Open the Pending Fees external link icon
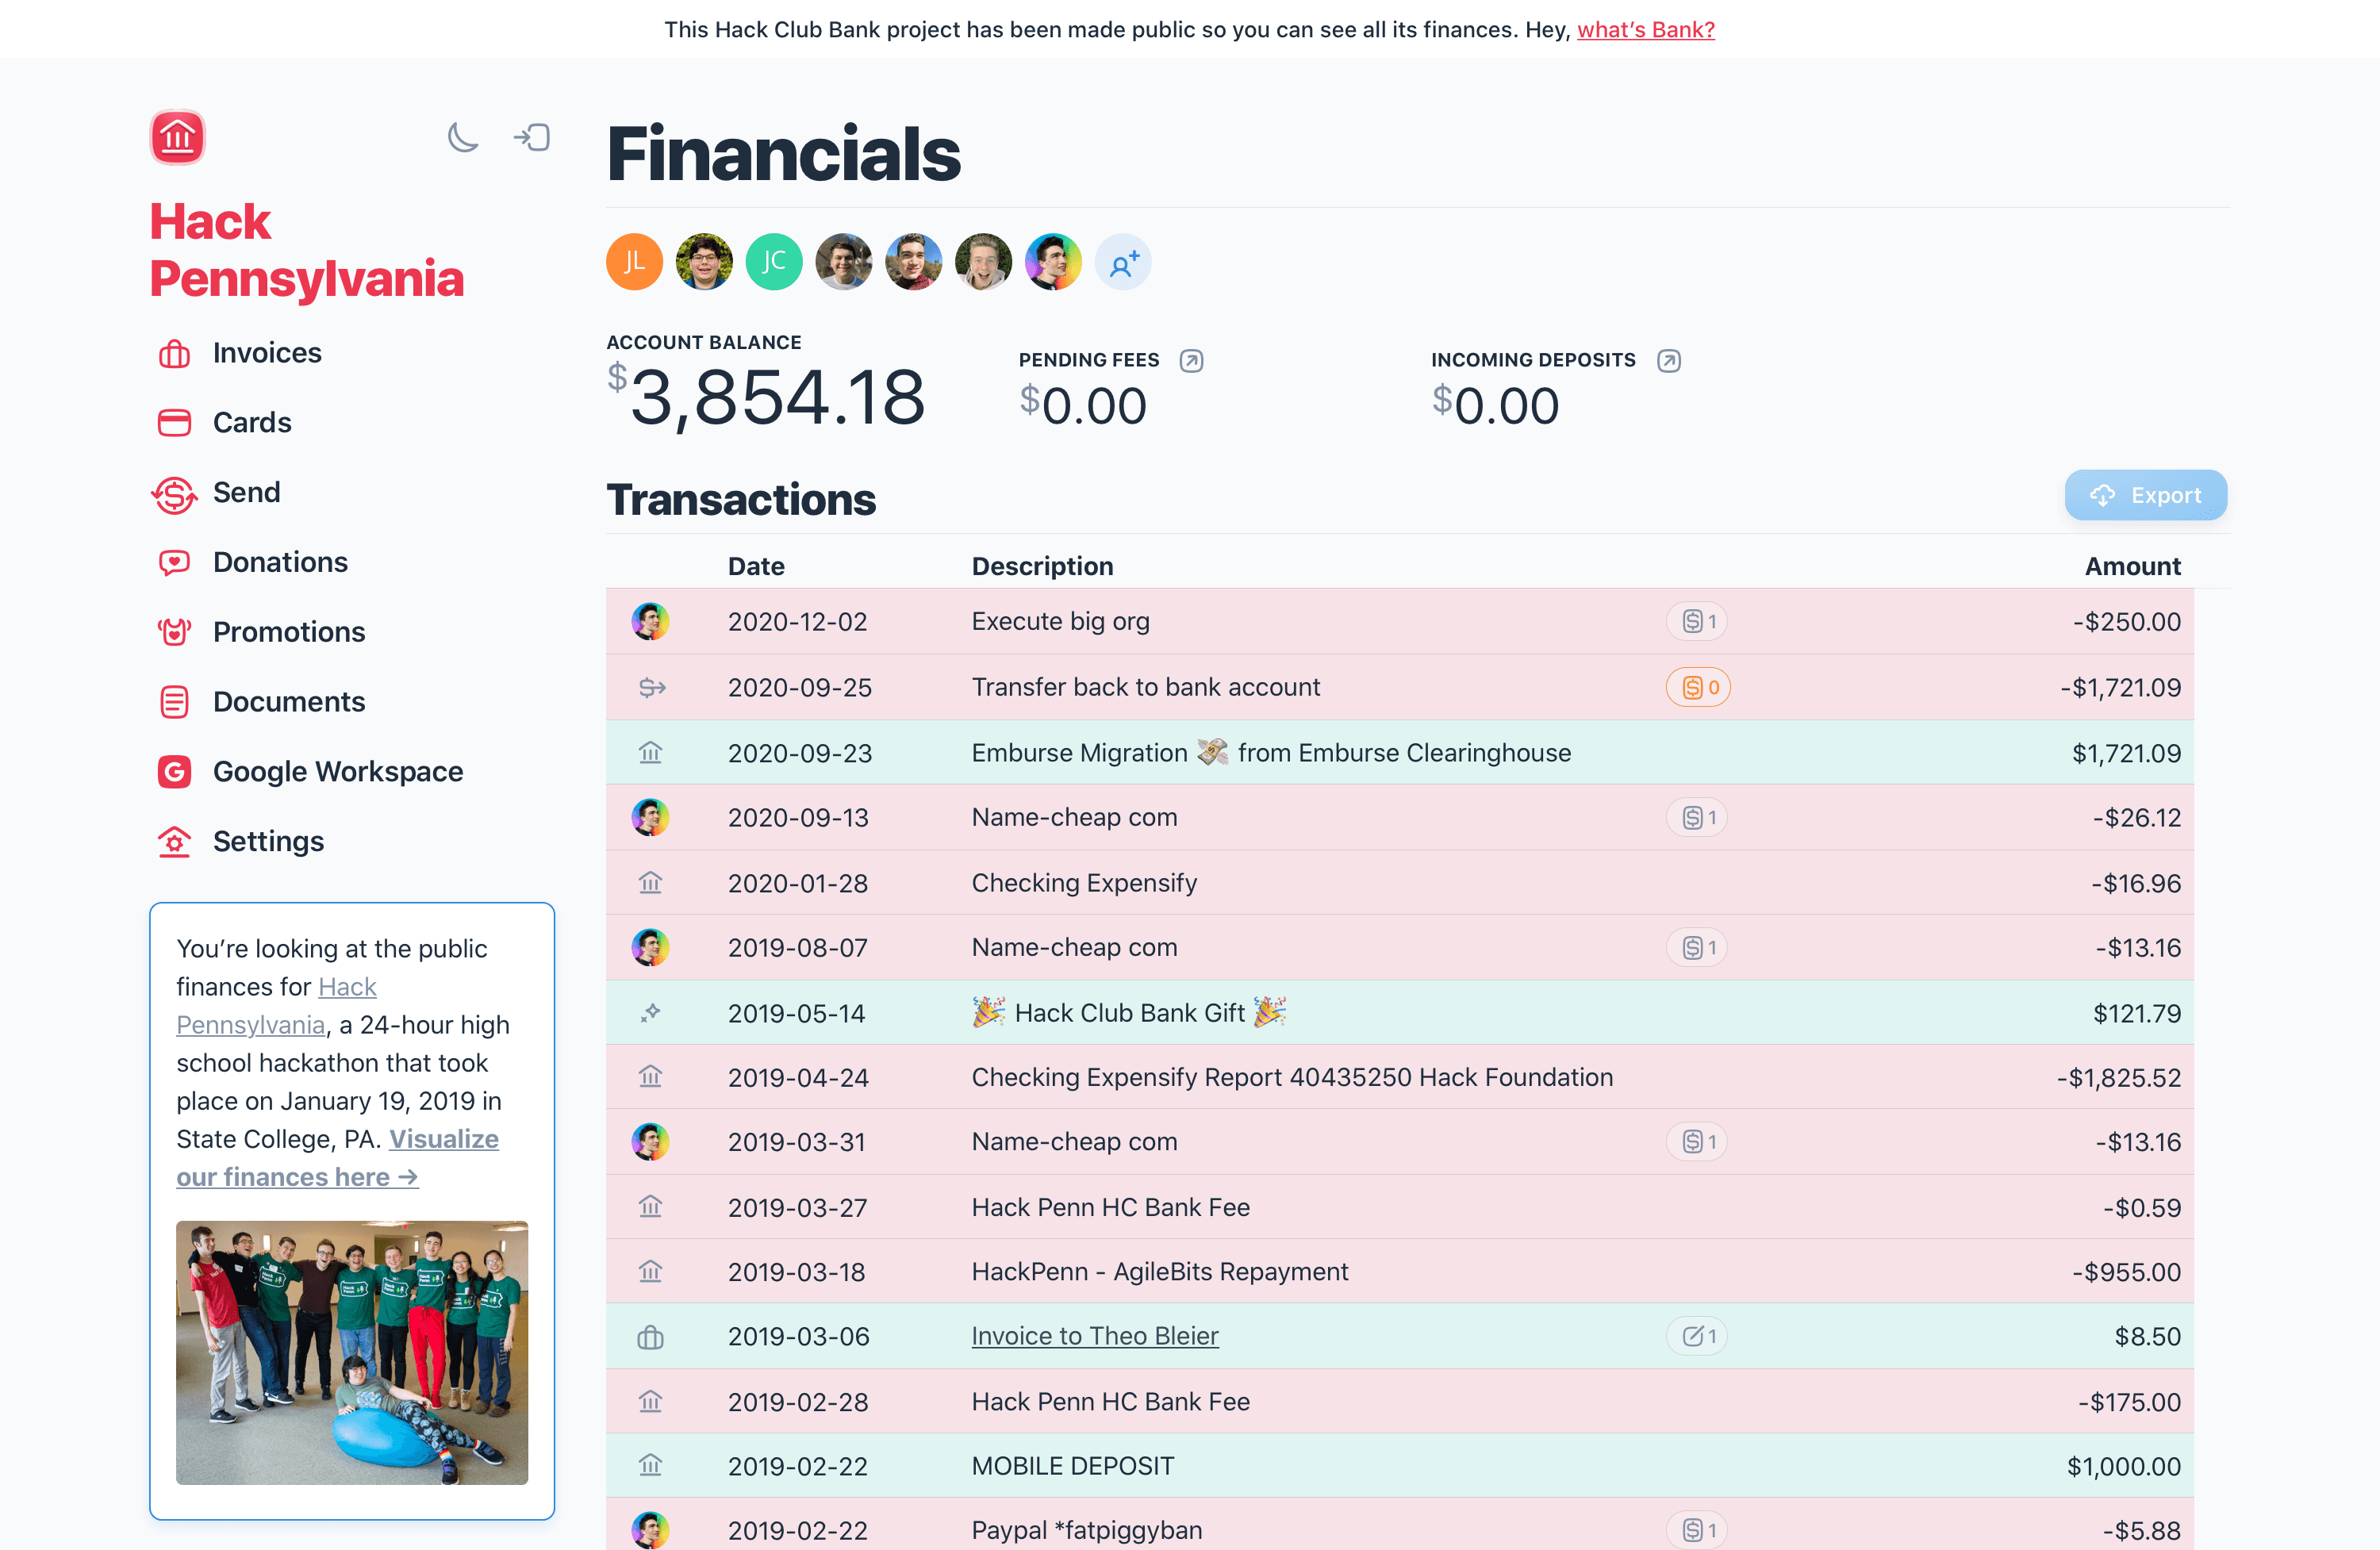This screenshot has height=1550, width=2380. pyautogui.click(x=1191, y=360)
